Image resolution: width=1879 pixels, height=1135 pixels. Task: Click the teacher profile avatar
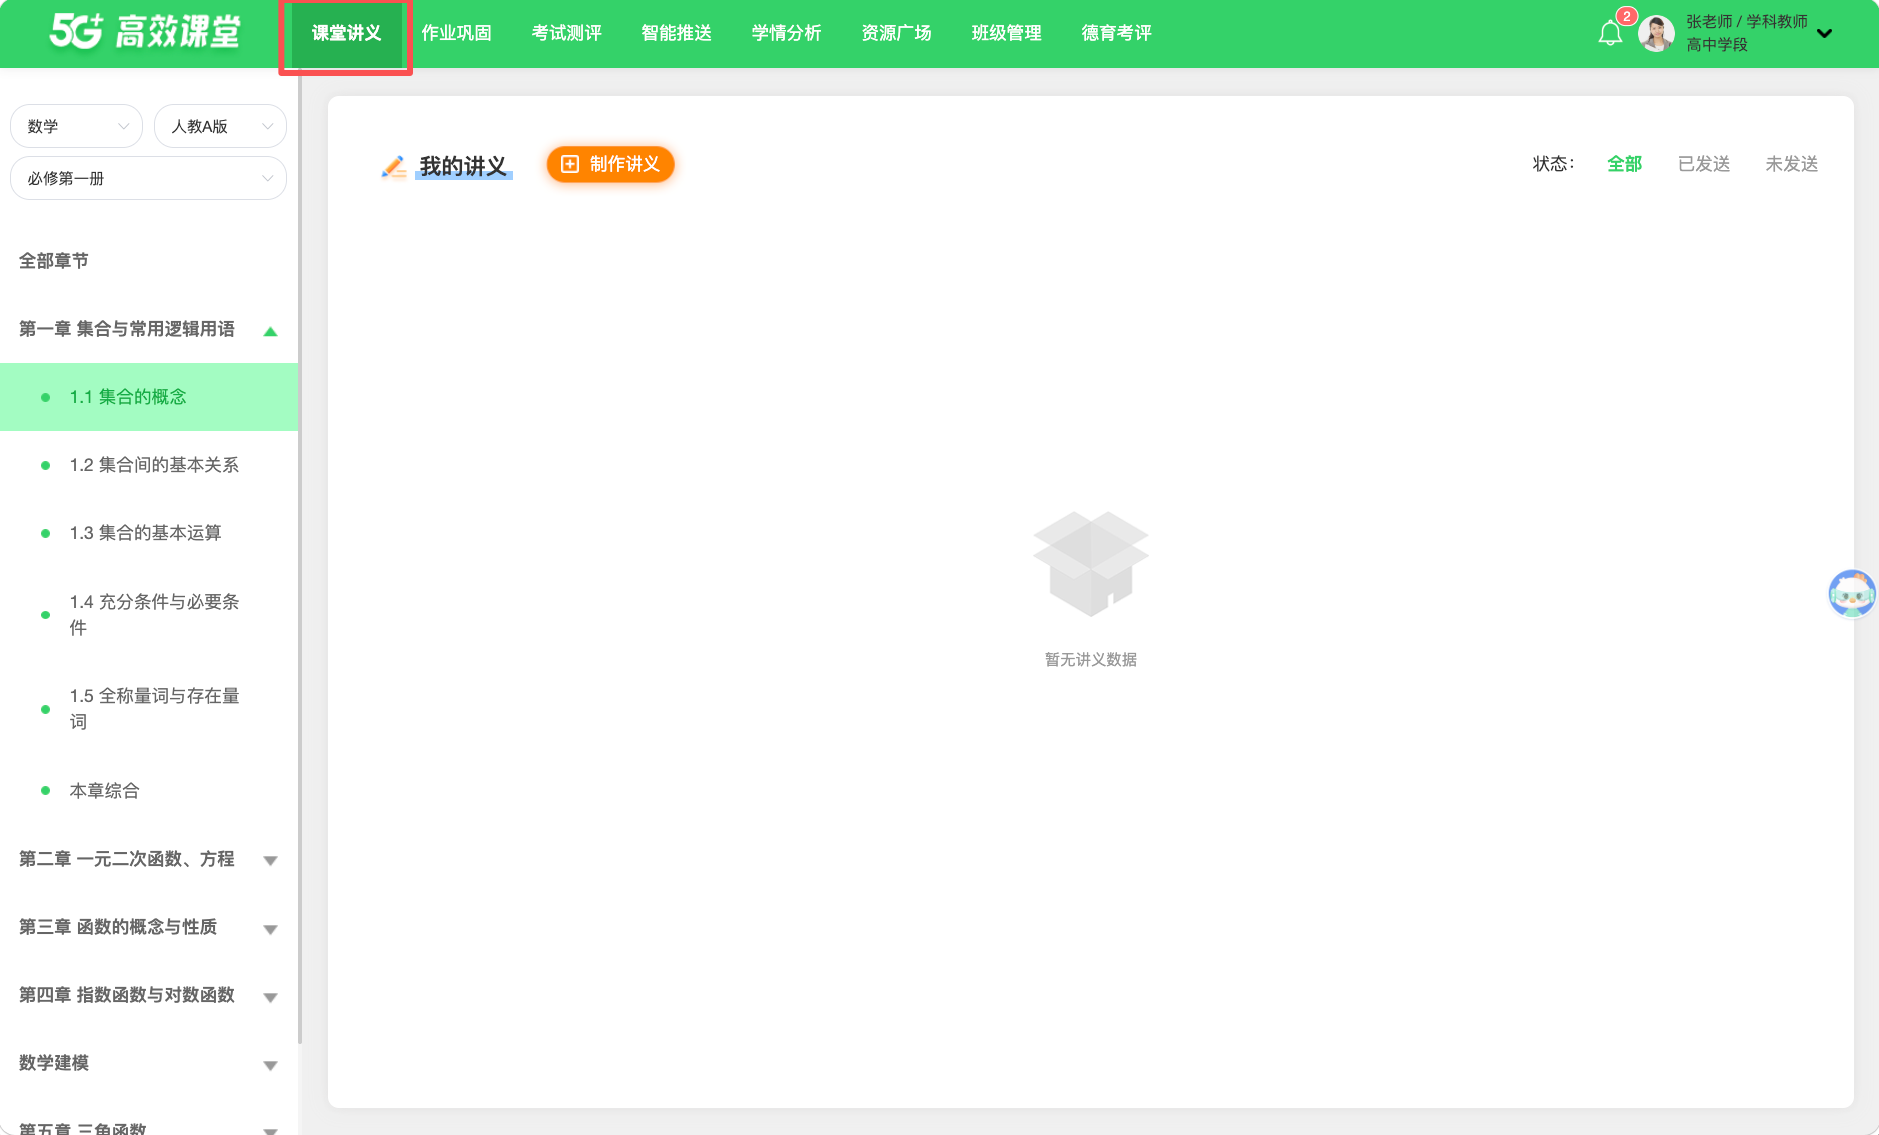click(x=1656, y=34)
